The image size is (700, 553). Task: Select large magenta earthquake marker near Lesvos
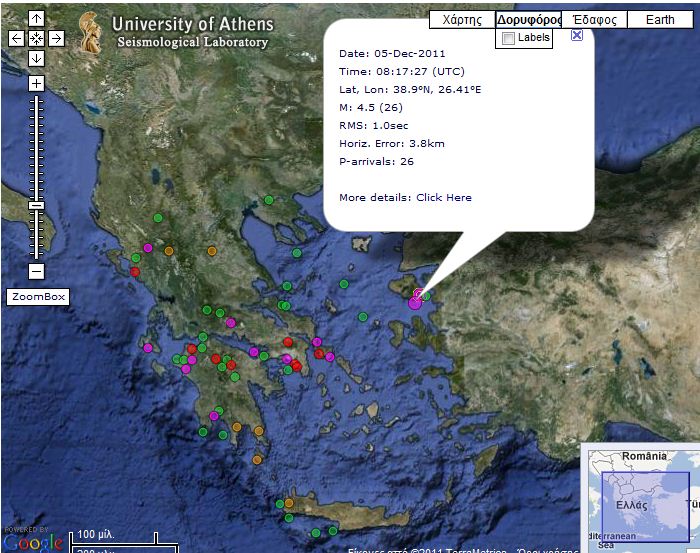[415, 303]
